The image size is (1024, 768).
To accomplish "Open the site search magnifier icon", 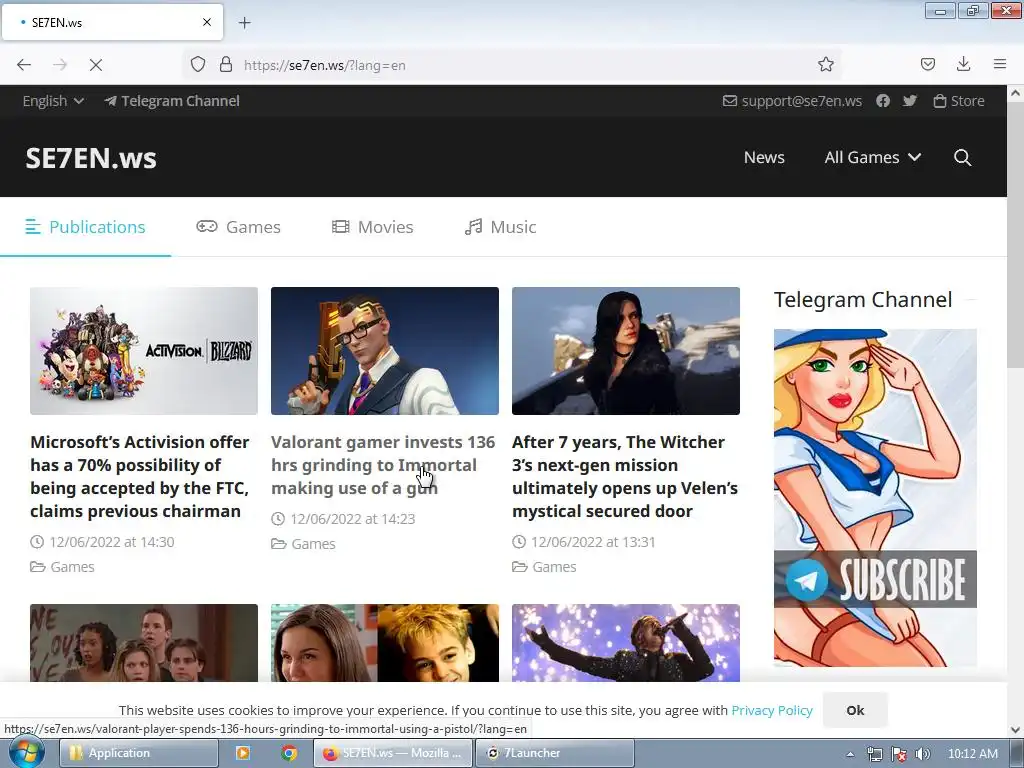I will pyautogui.click(x=962, y=157).
